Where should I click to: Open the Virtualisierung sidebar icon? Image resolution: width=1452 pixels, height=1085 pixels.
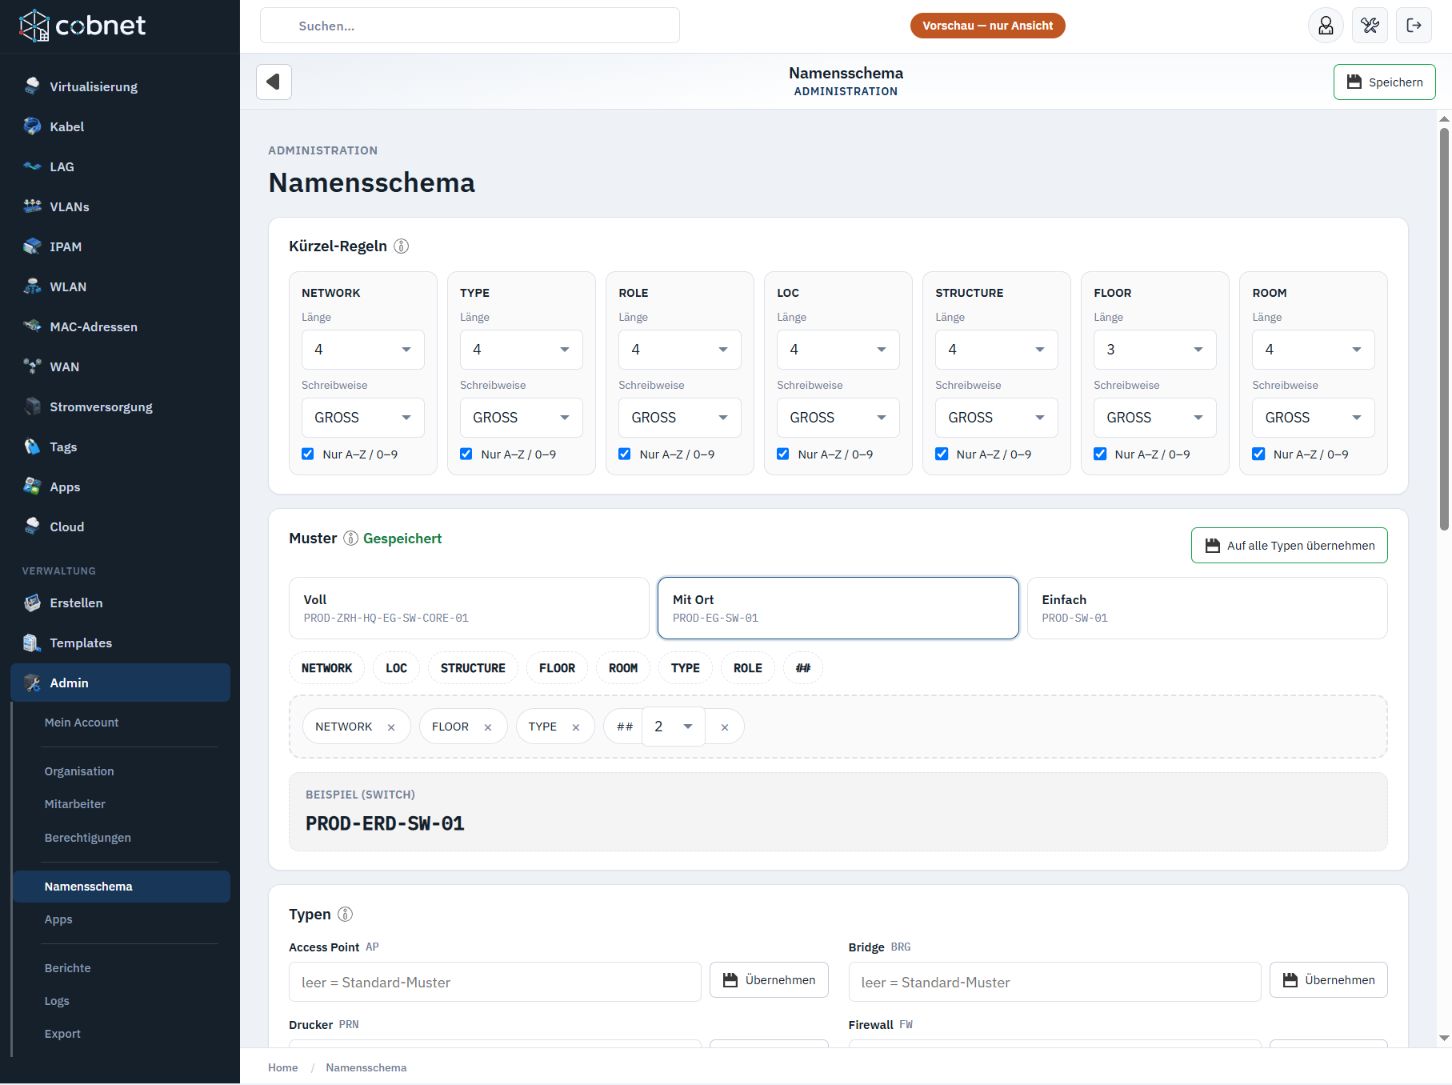(x=32, y=86)
